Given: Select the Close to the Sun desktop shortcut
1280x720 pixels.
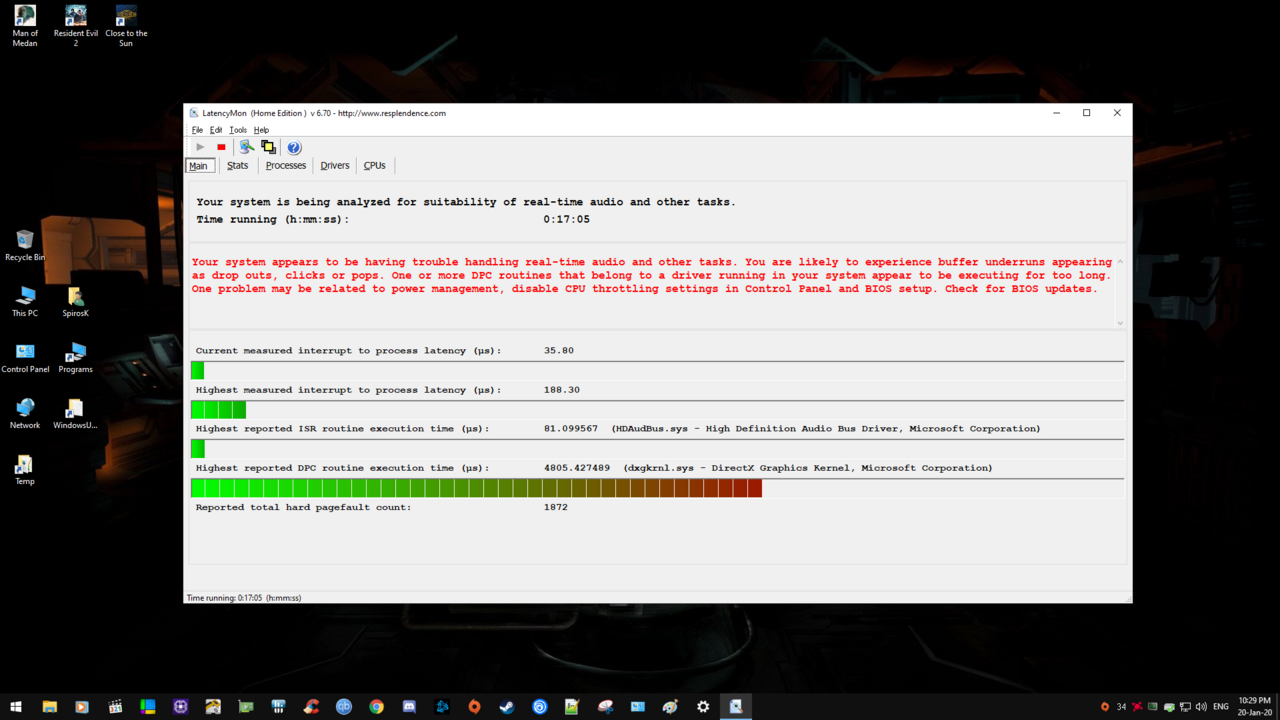Looking at the screenshot, I should click(126, 26).
